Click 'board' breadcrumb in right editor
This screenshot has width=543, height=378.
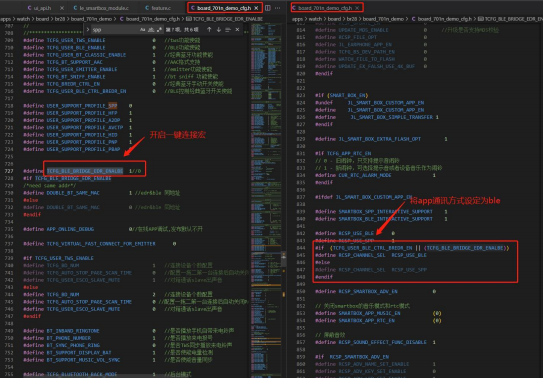click(334, 19)
